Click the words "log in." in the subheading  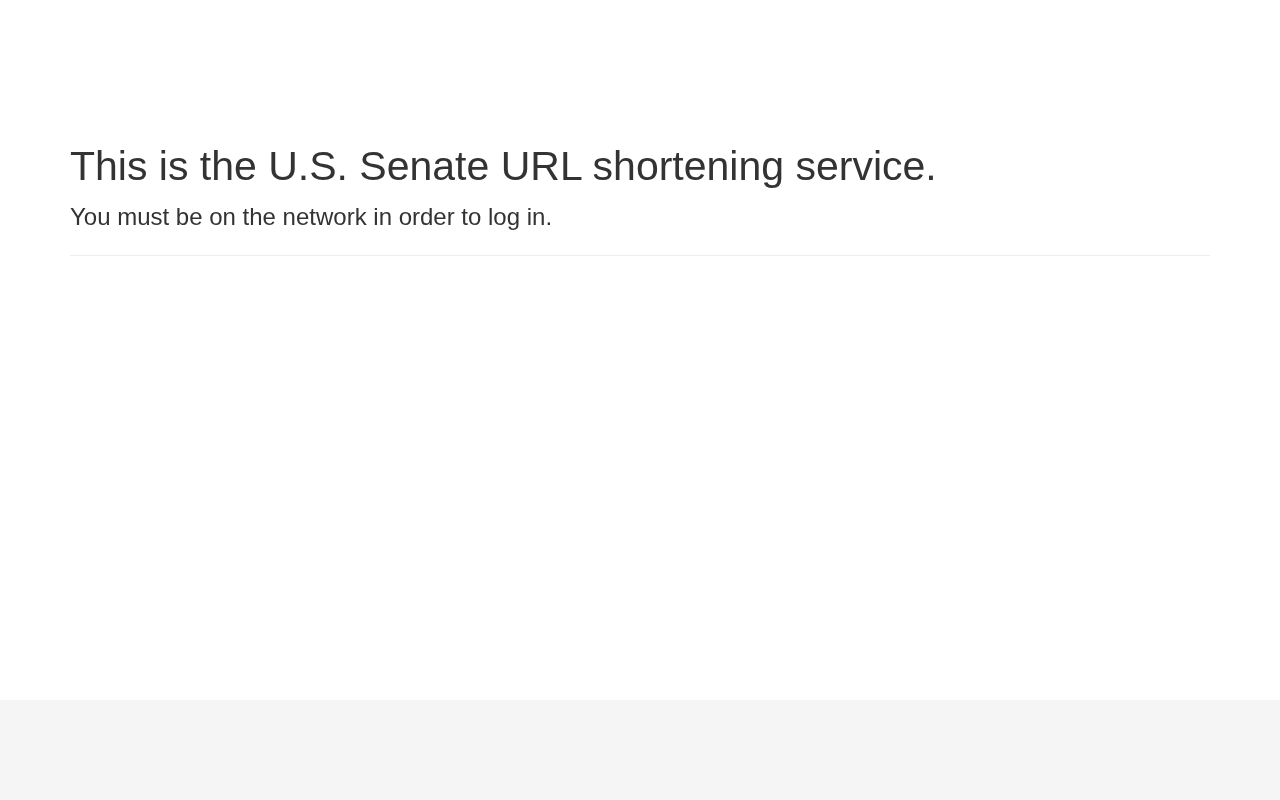click(x=519, y=217)
